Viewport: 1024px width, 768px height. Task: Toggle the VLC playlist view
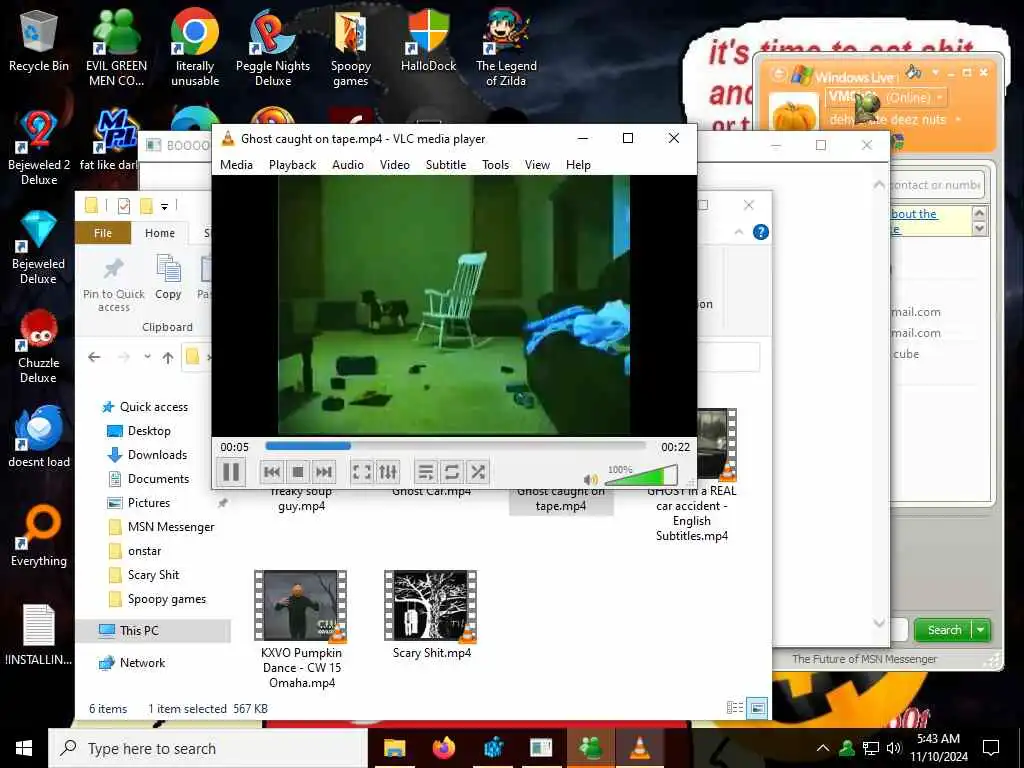pos(426,472)
